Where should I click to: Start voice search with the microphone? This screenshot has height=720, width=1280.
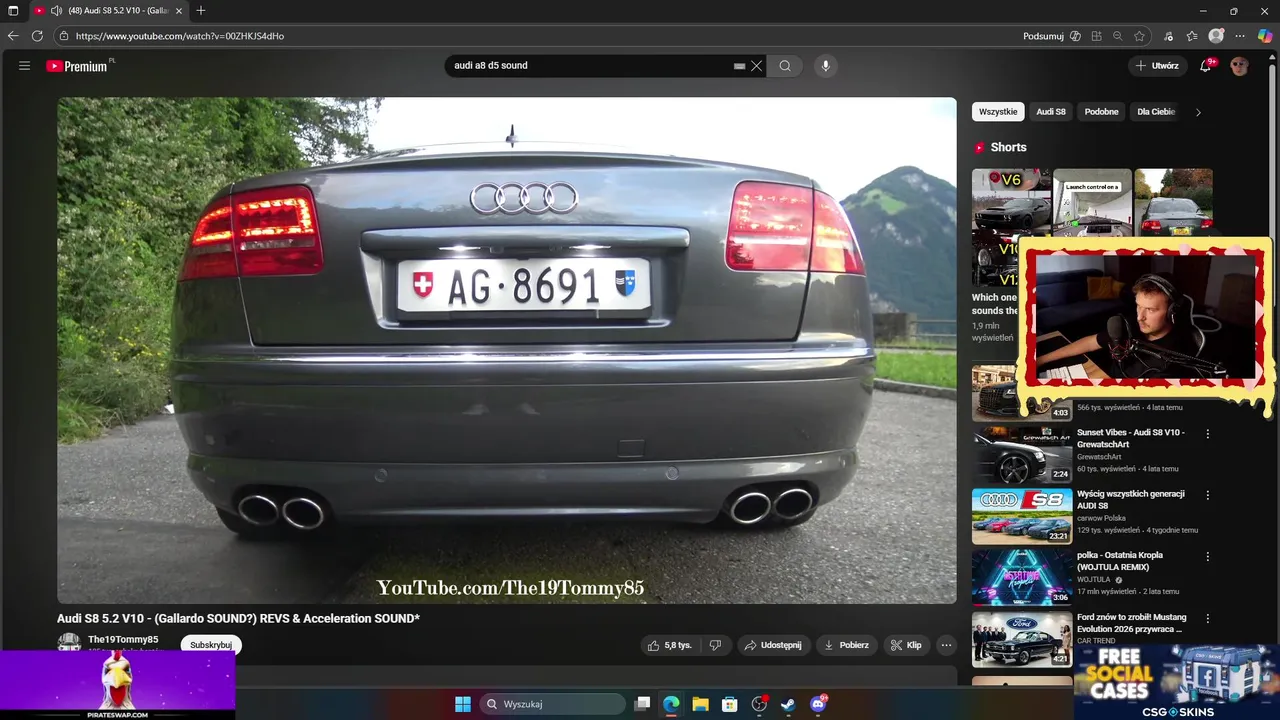click(x=825, y=66)
